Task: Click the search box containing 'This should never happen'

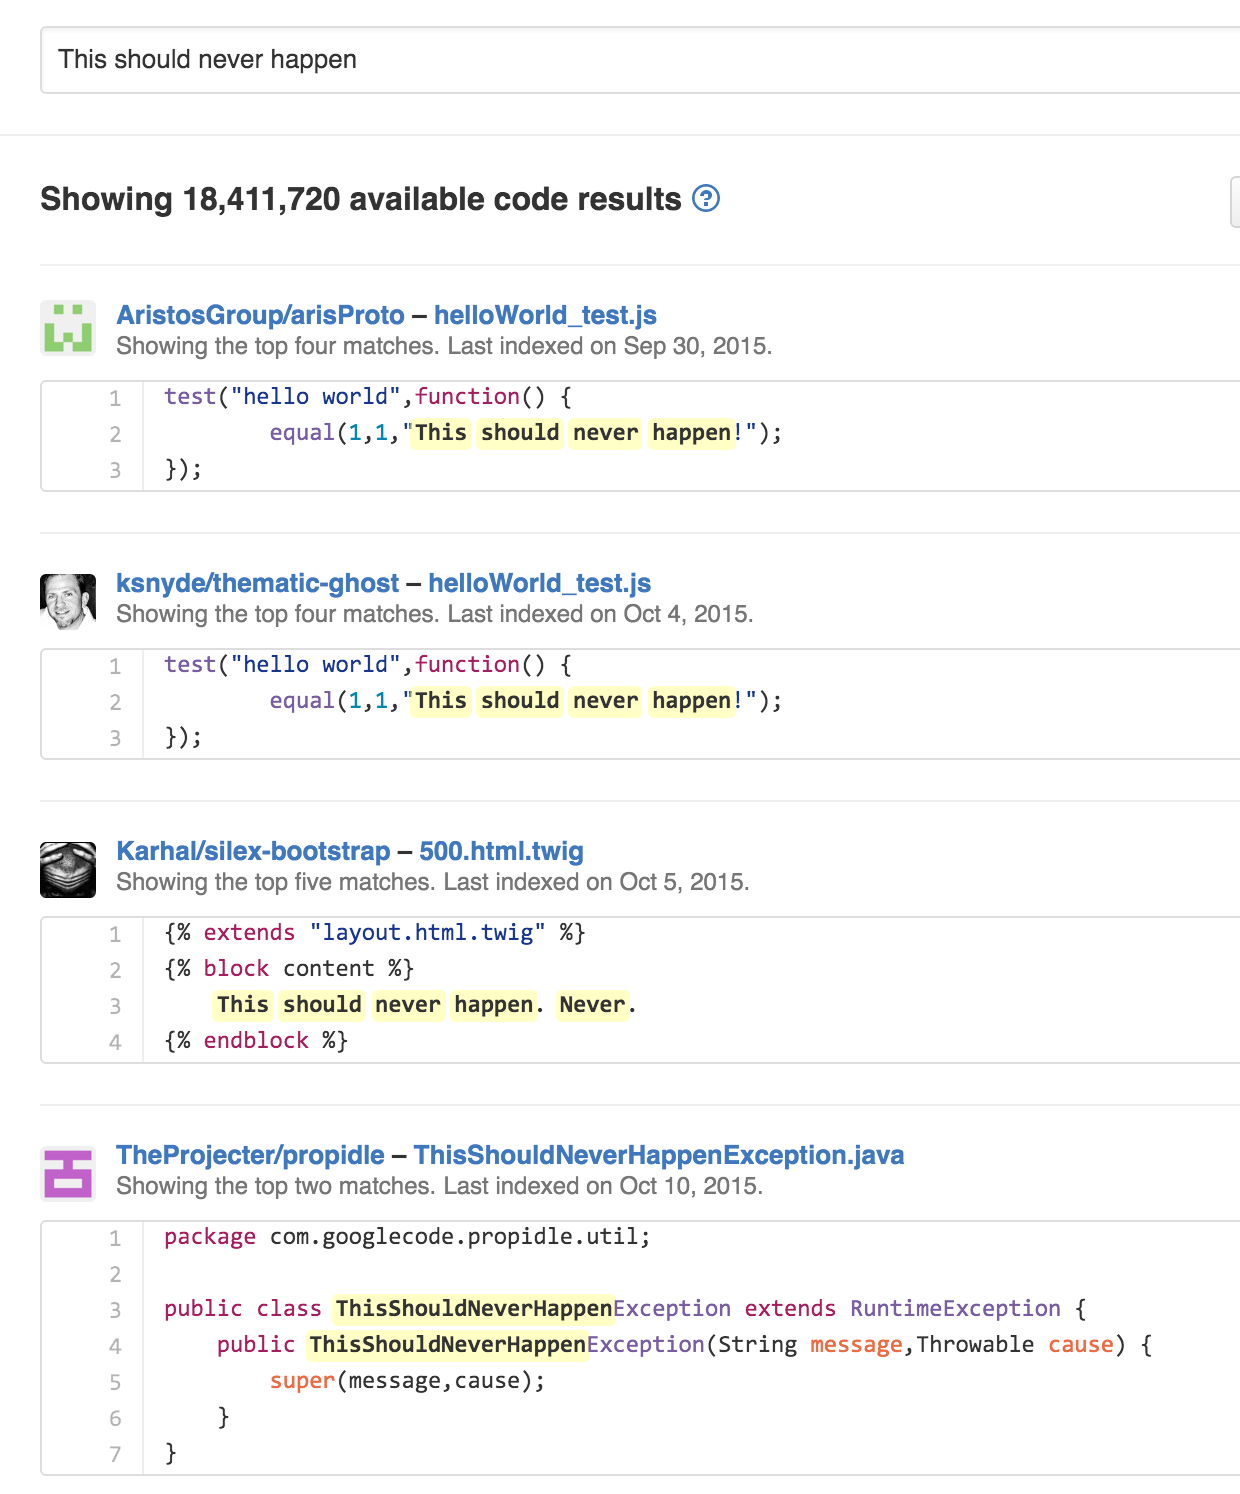Action: coord(640,60)
